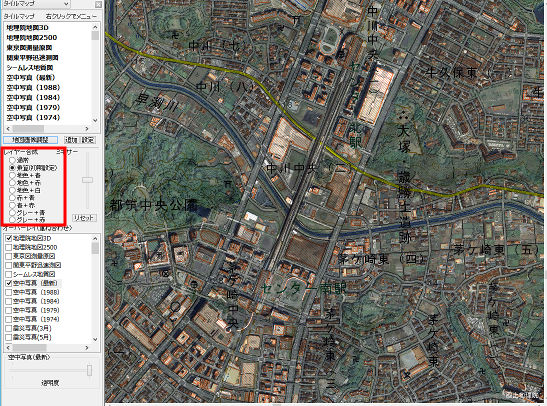Select 空中写真 (1974) in the tile map list
Viewport: 547px width, 406px height.
33,118
